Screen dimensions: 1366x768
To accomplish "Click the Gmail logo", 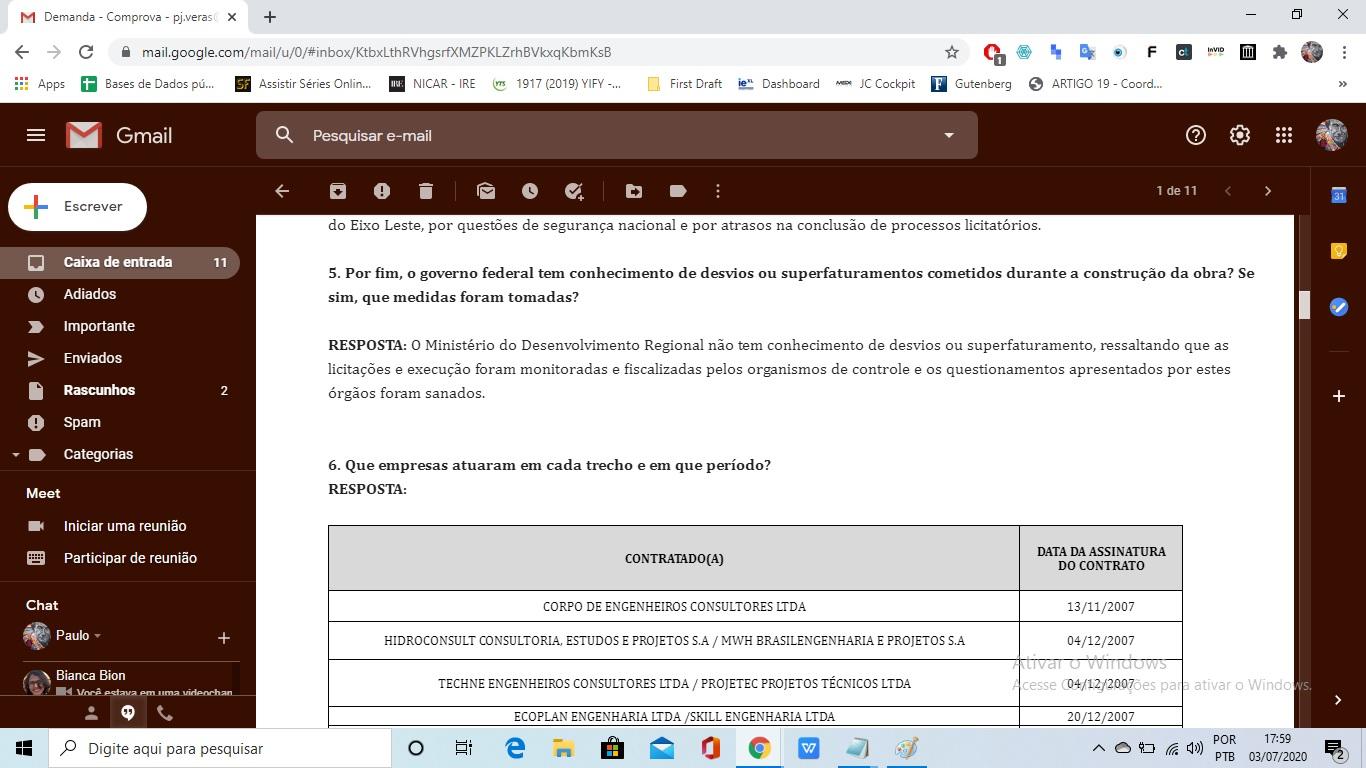I will pos(120,135).
